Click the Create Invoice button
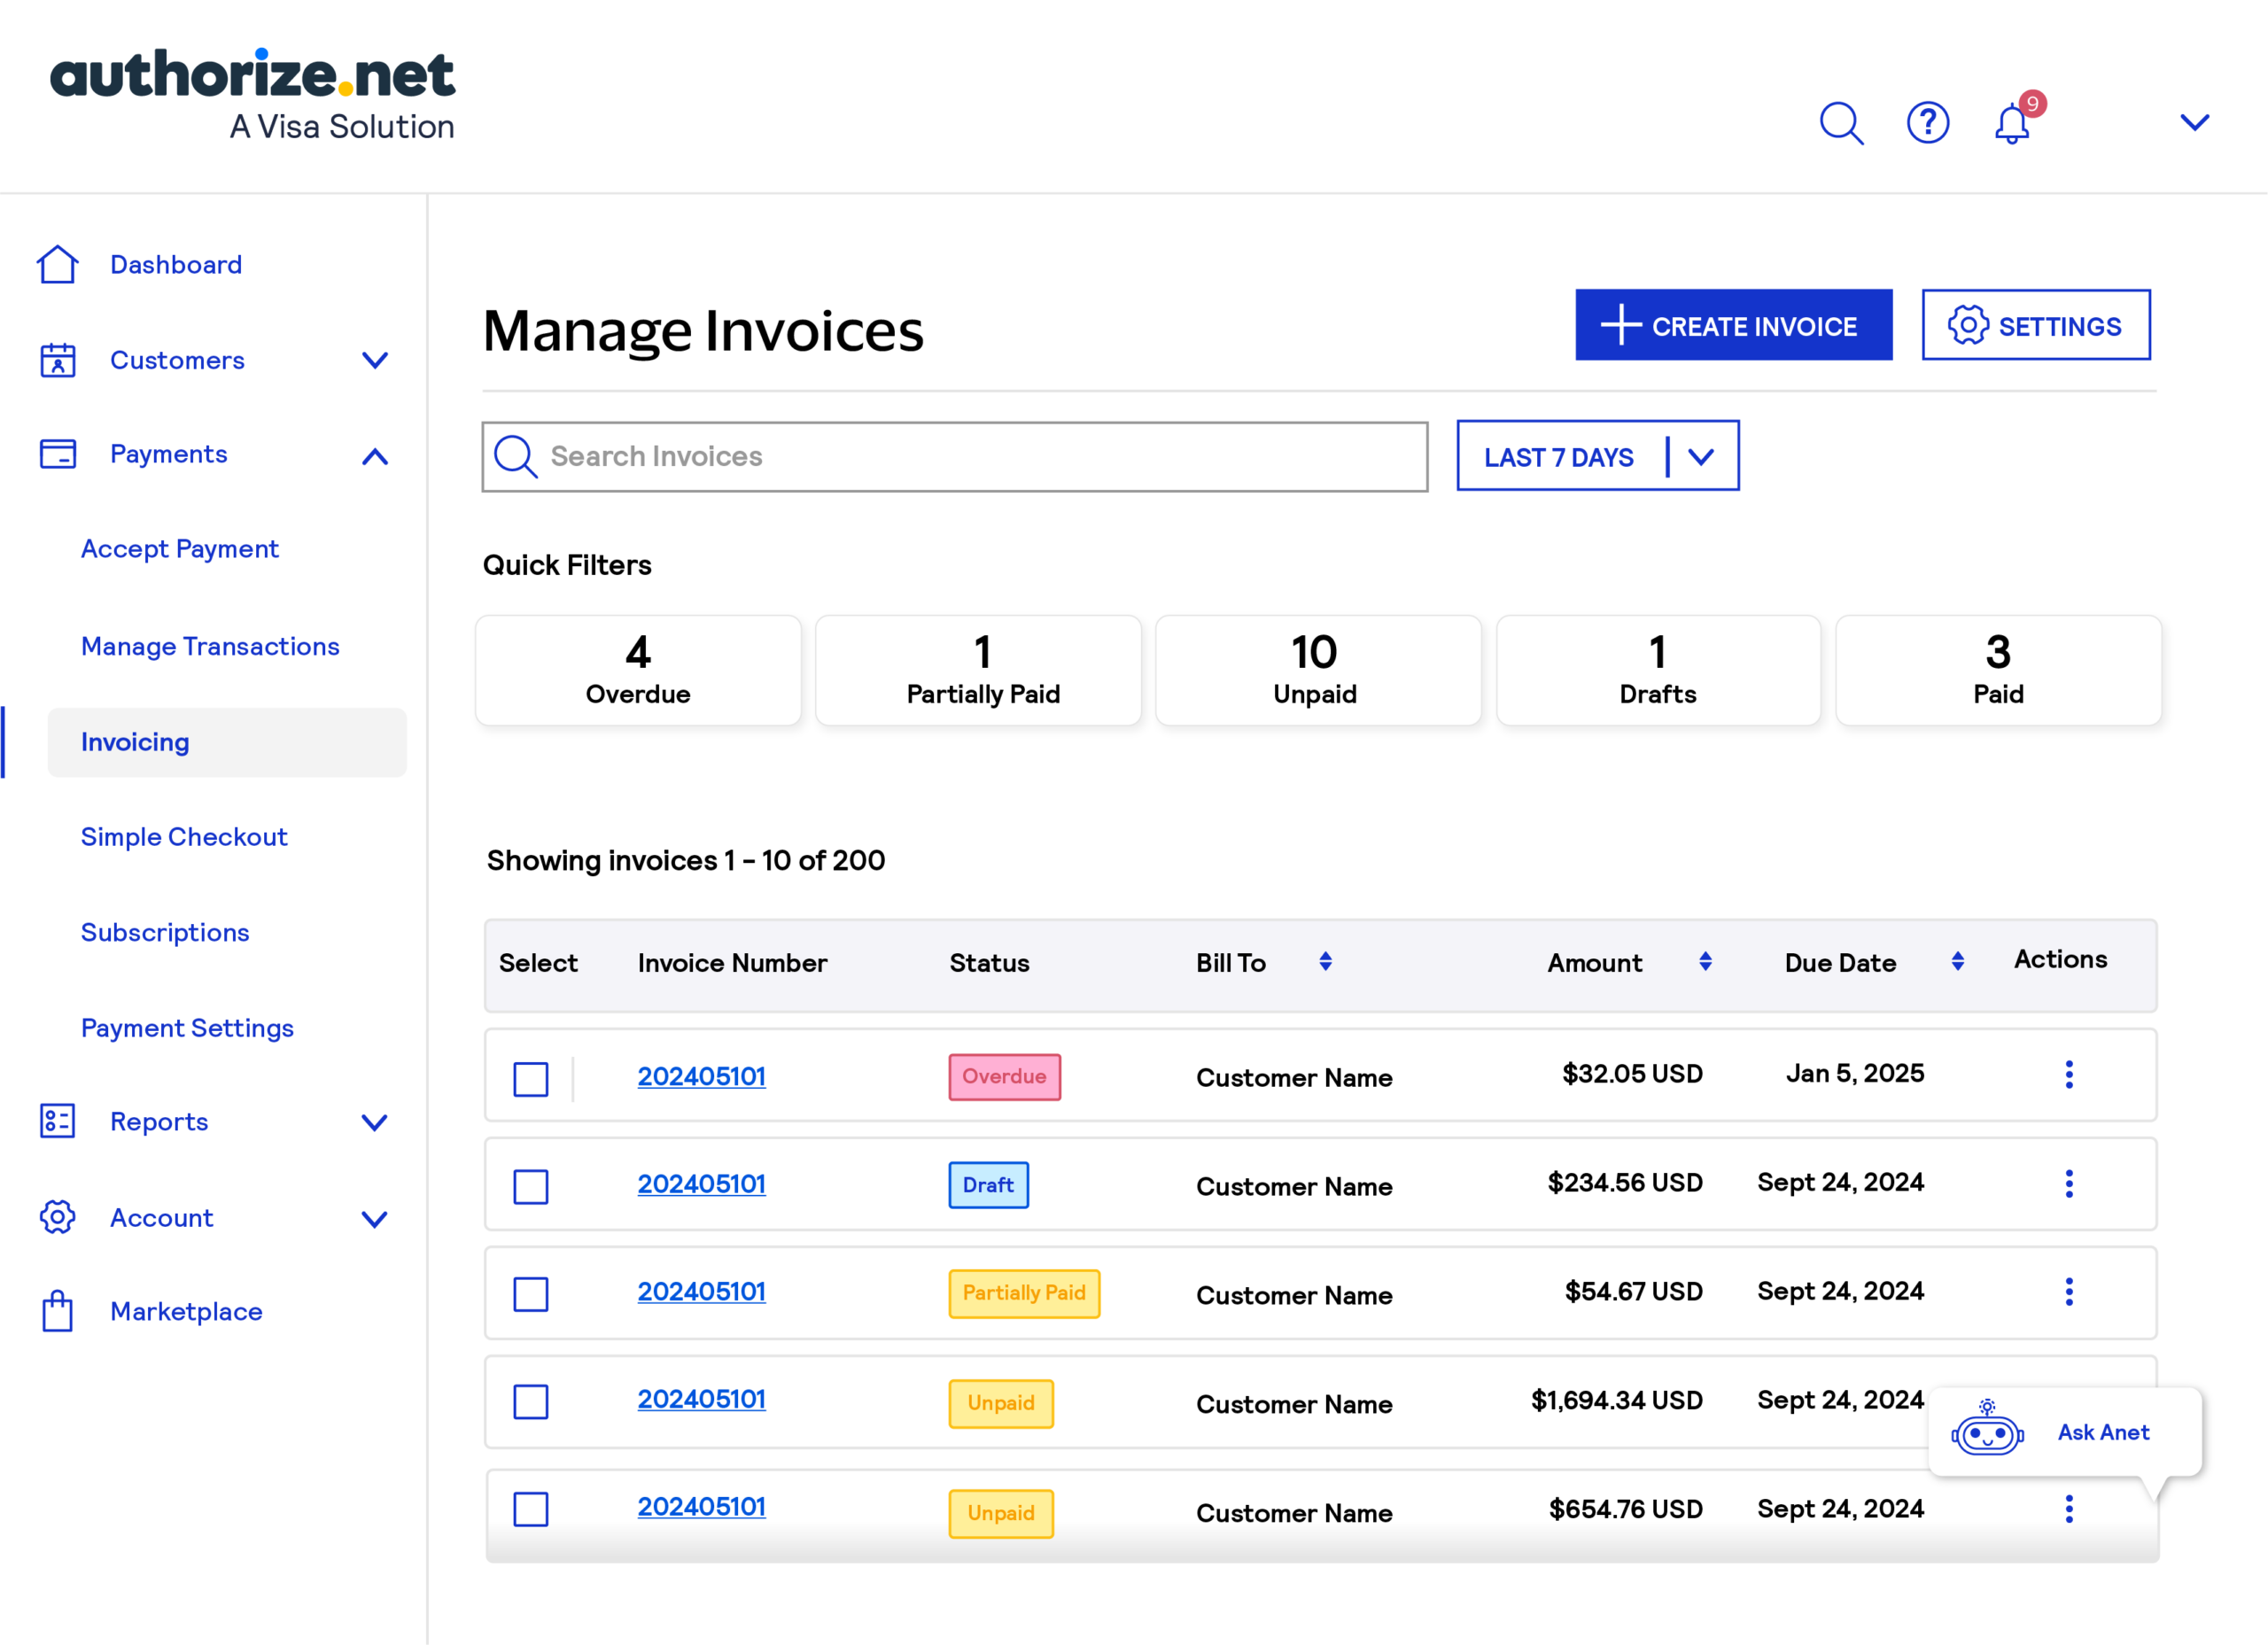This screenshot has width=2268, height=1645. click(x=1733, y=325)
